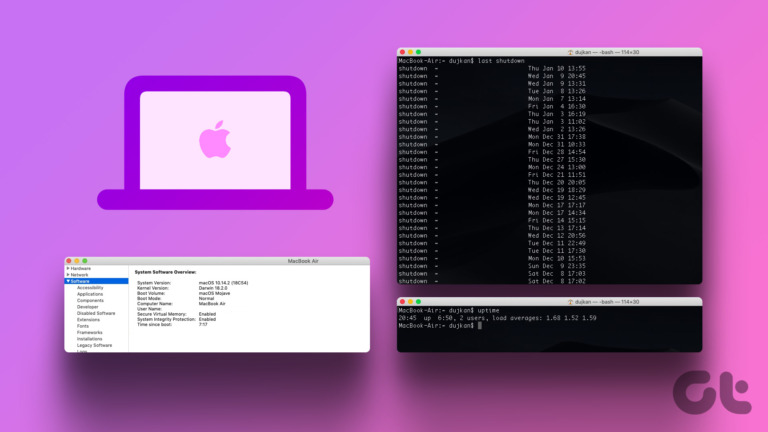Close the MacBook Air System Information window
This screenshot has height=432, width=768.
(x=69, y=261)
